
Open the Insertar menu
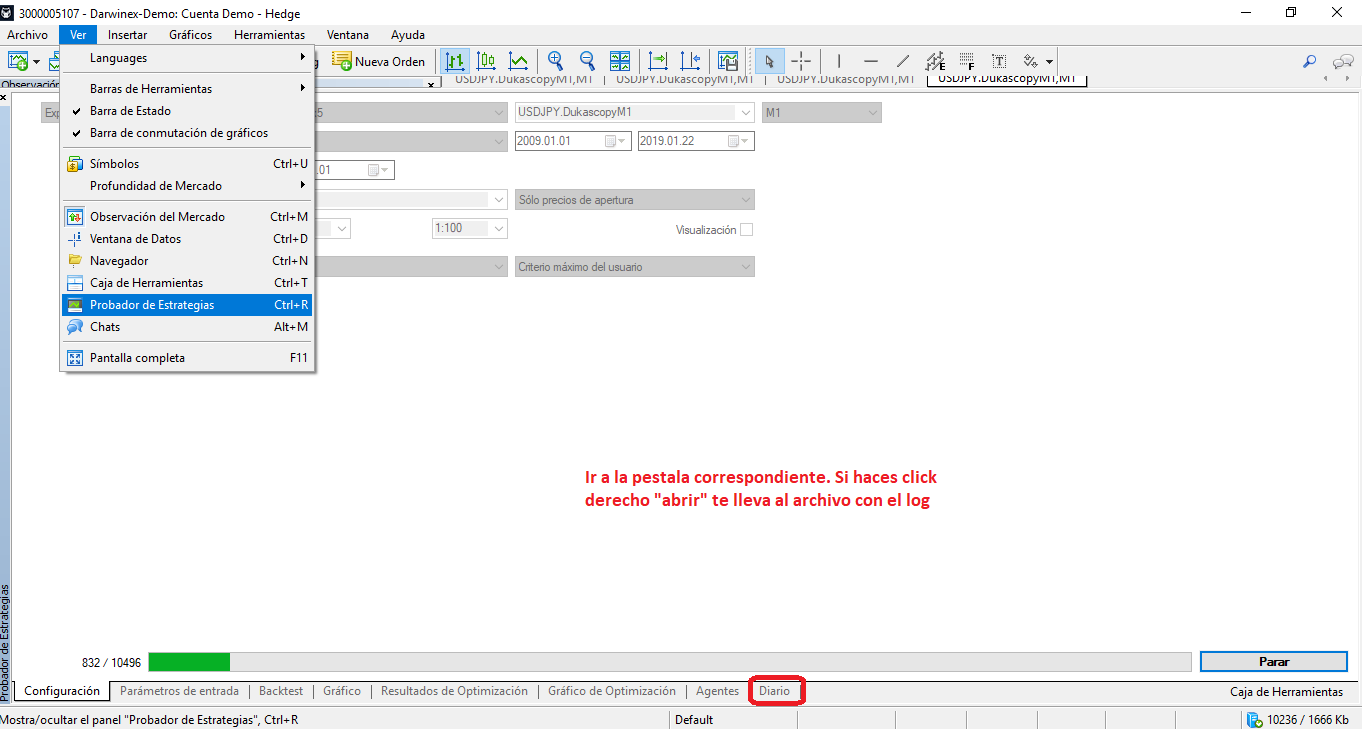[x=128, y=35]
